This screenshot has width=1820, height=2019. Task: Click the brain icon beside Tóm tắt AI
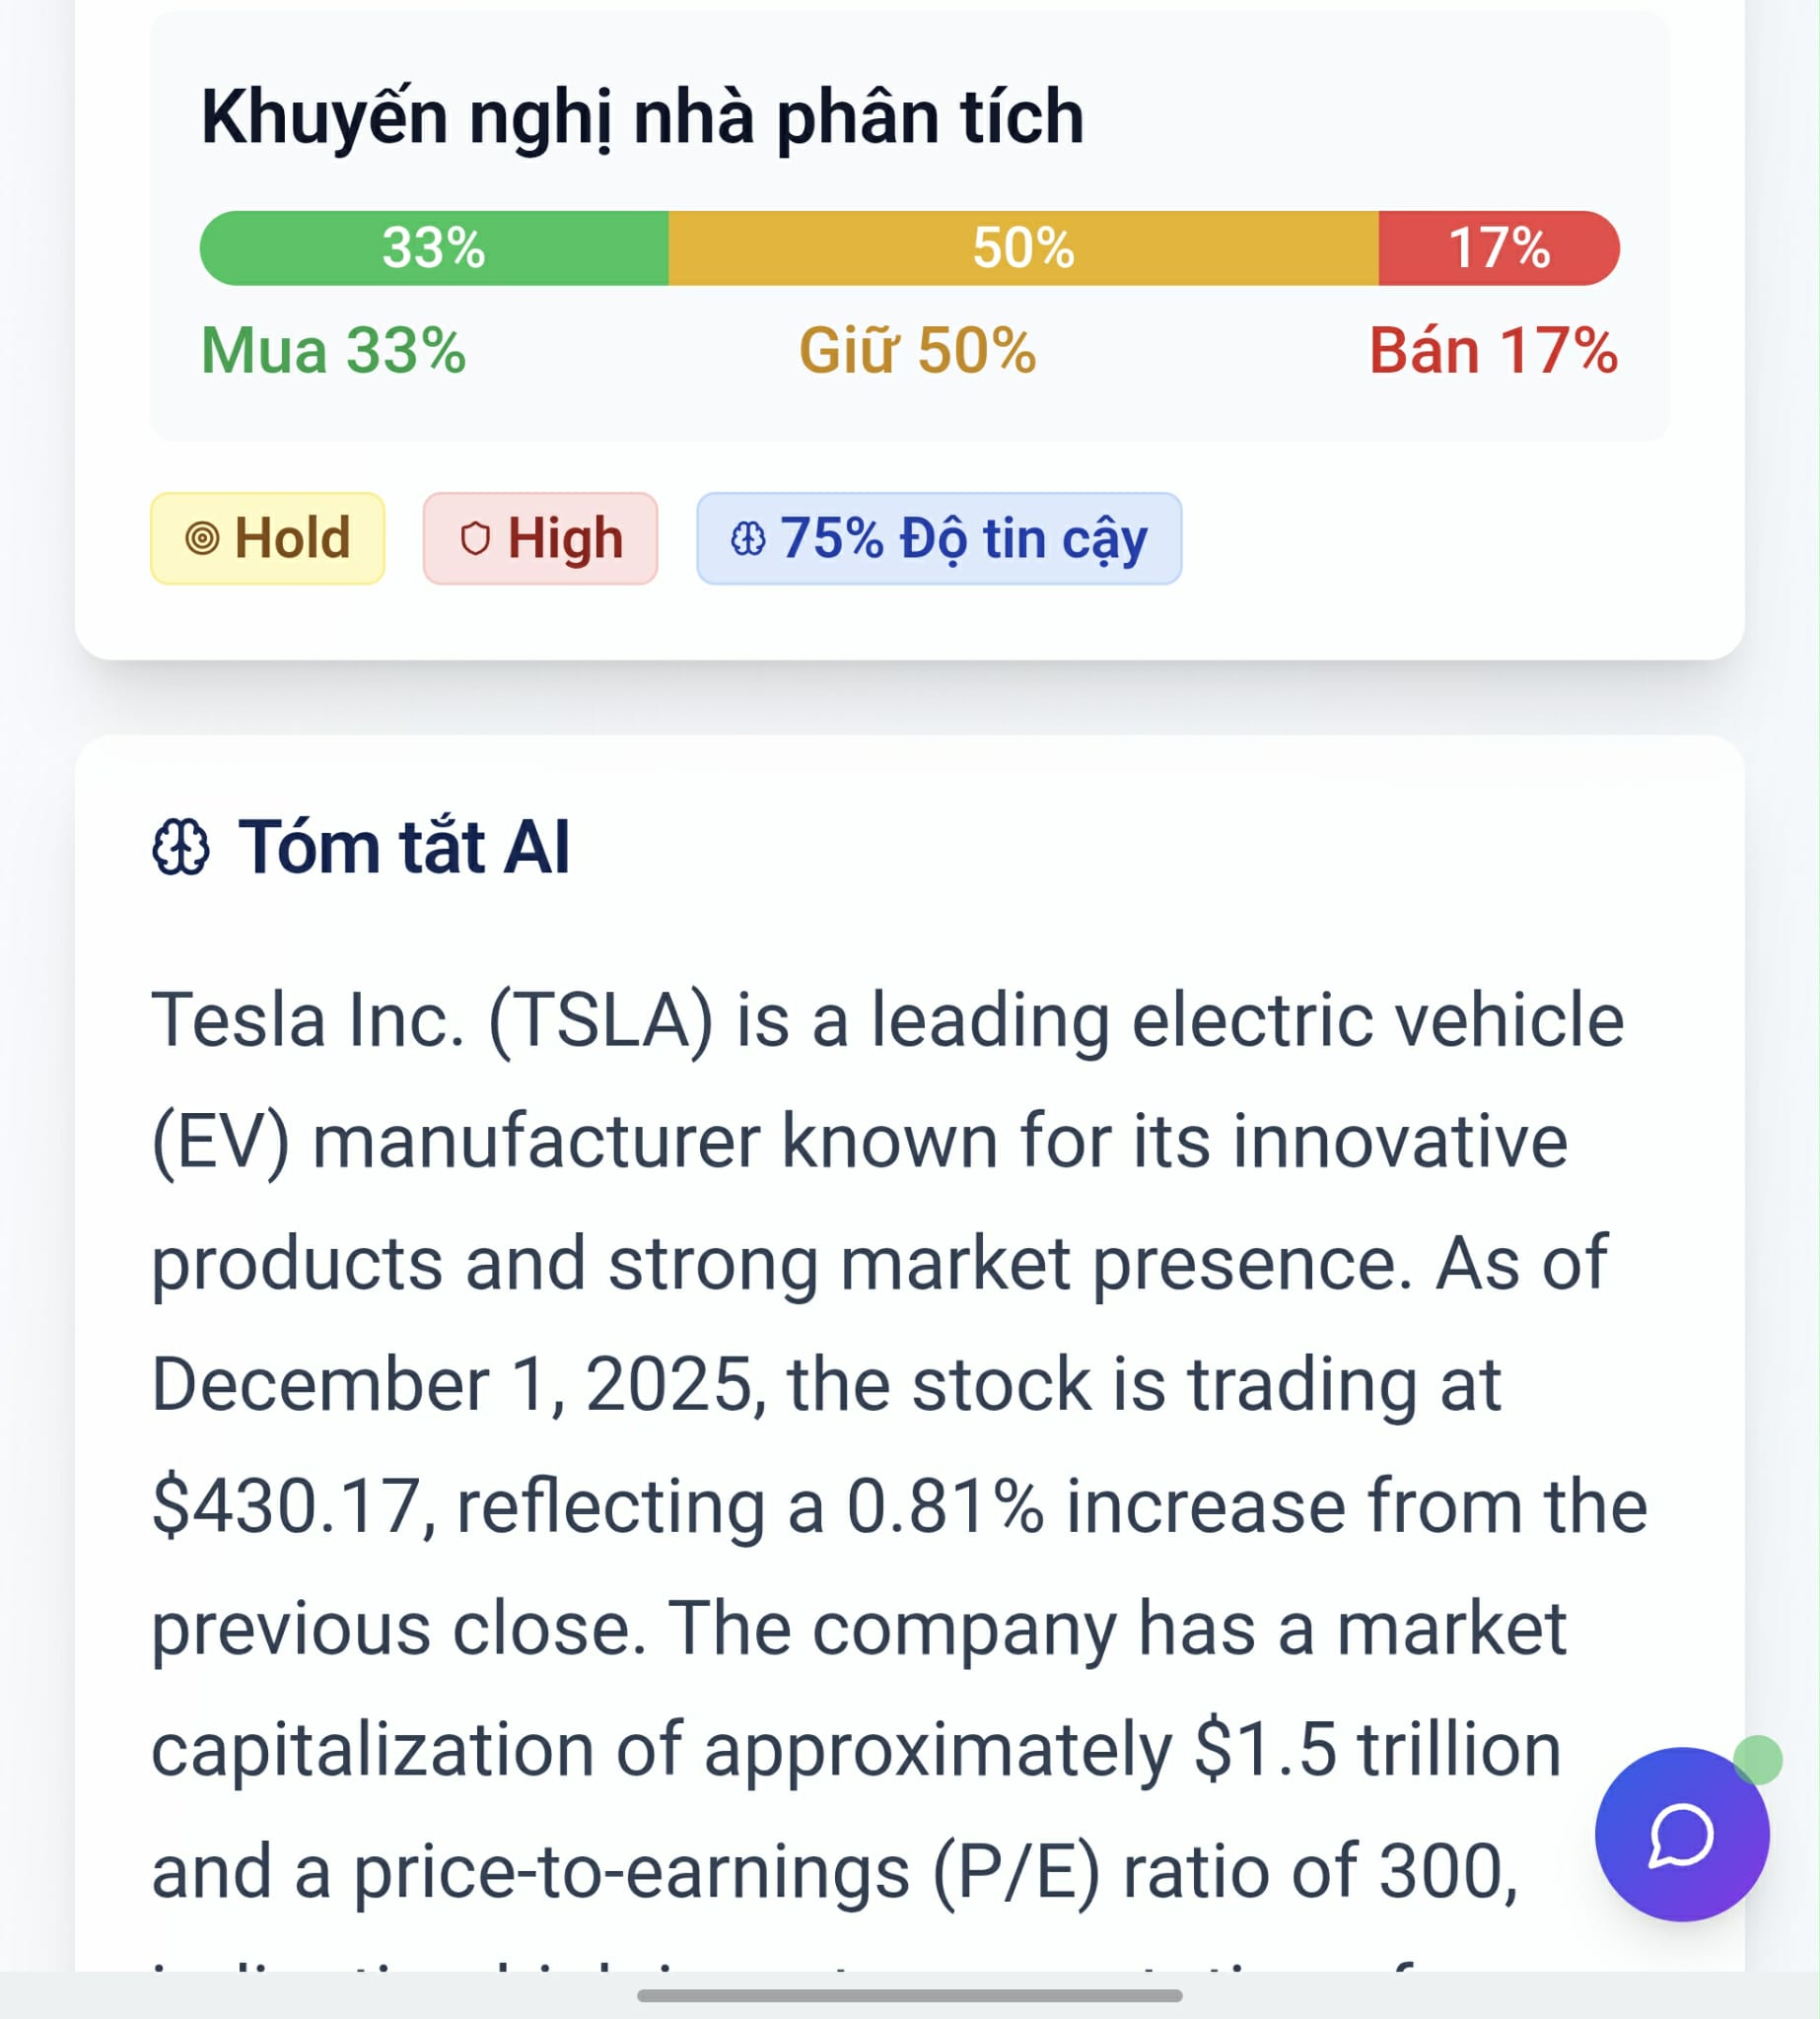pyautogui.click(x=181, y=847)
